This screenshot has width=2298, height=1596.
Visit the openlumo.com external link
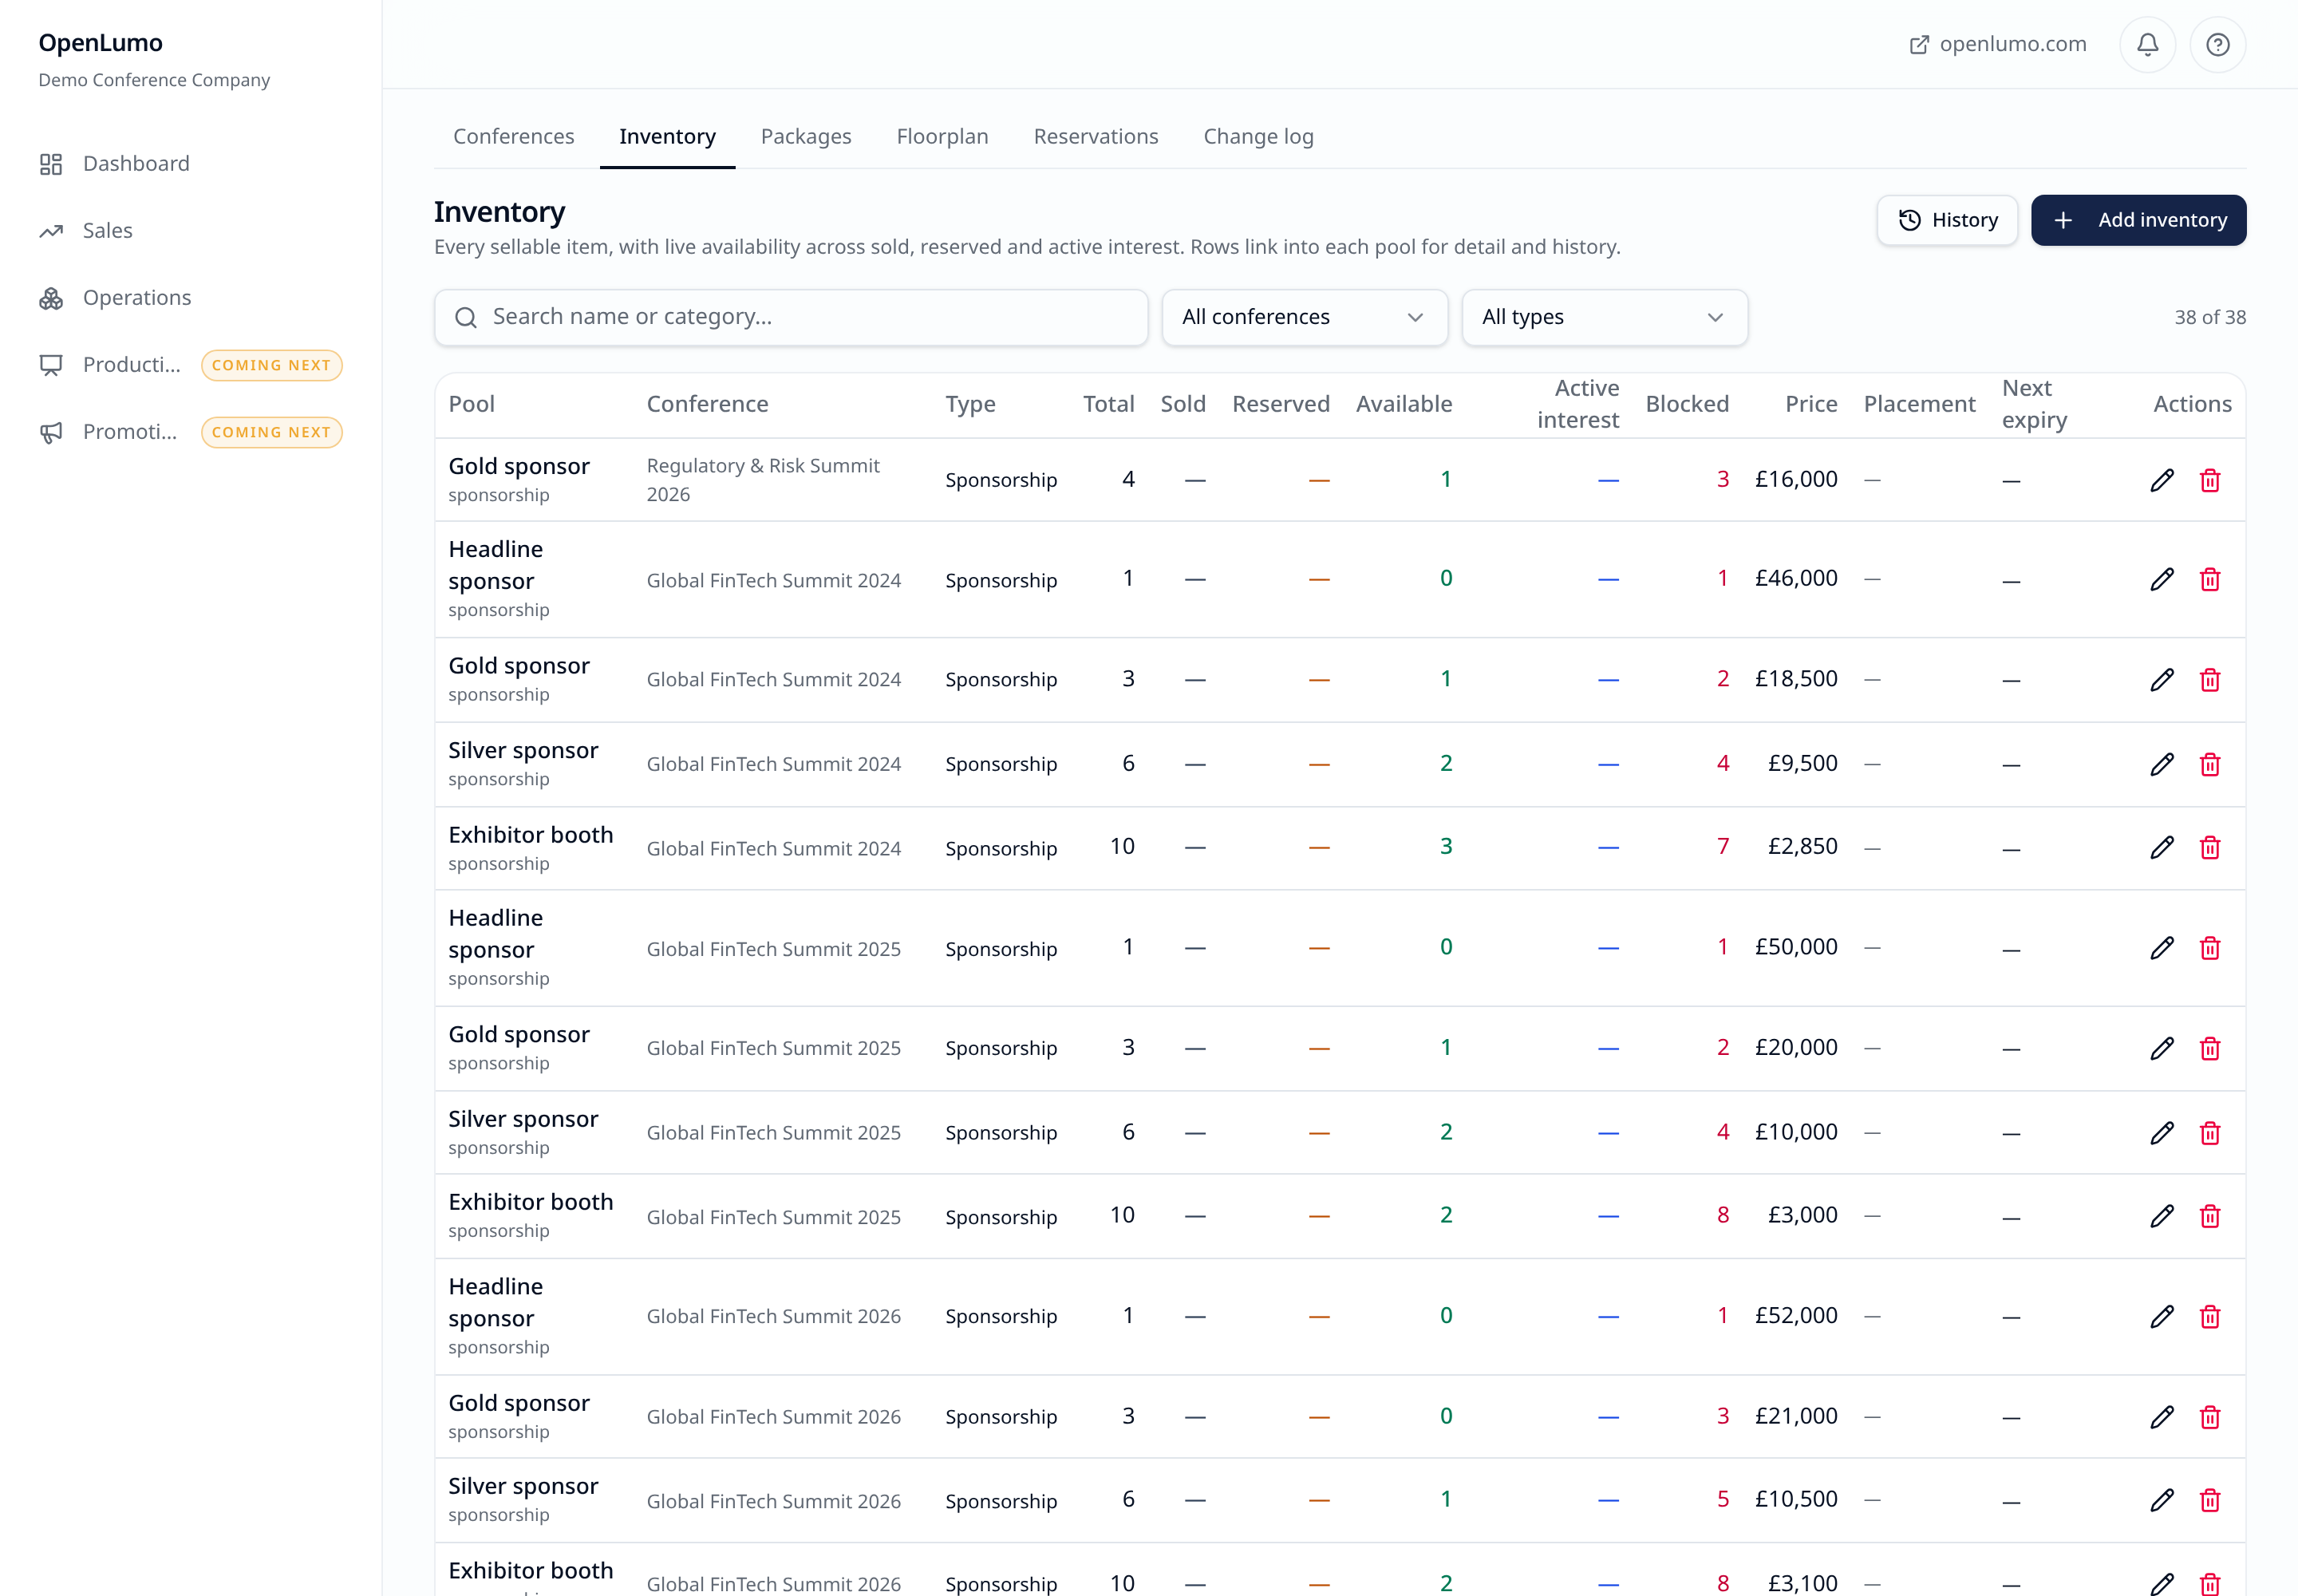(1997, 44)
